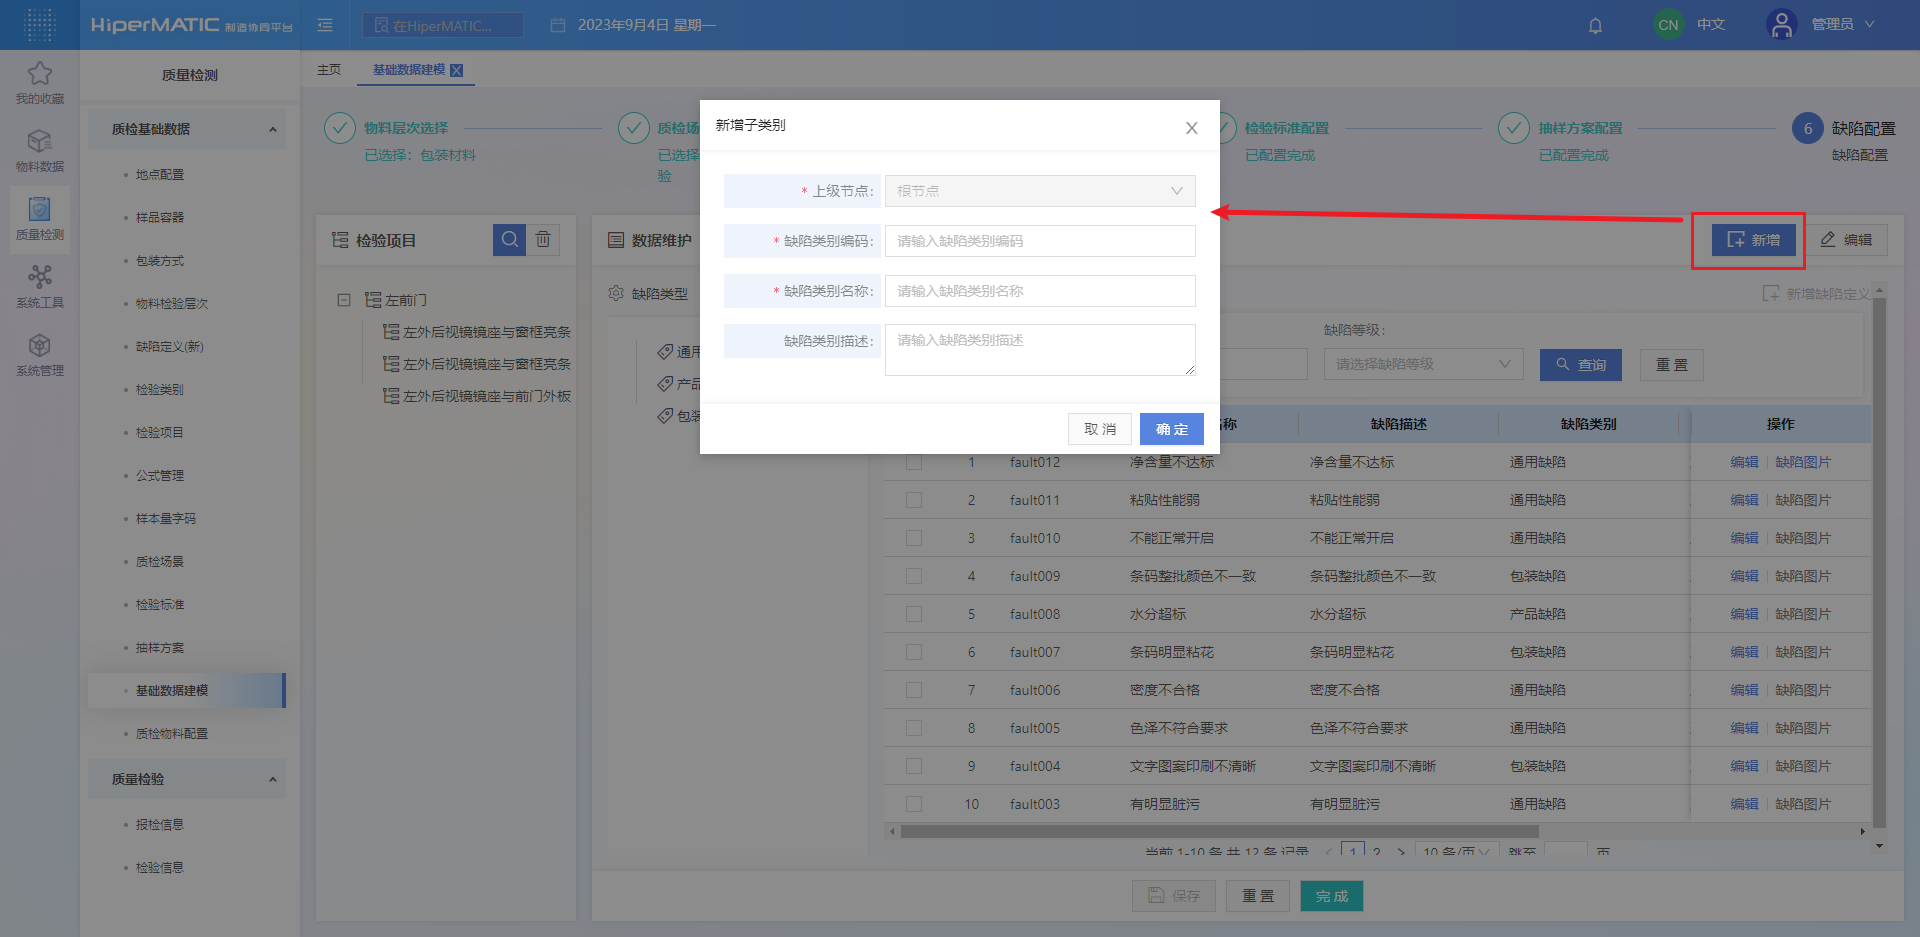Open 我的收藏 favorites star in sidebar
This screenshot has width=1920, height=937.
click(x=40, y=82)
